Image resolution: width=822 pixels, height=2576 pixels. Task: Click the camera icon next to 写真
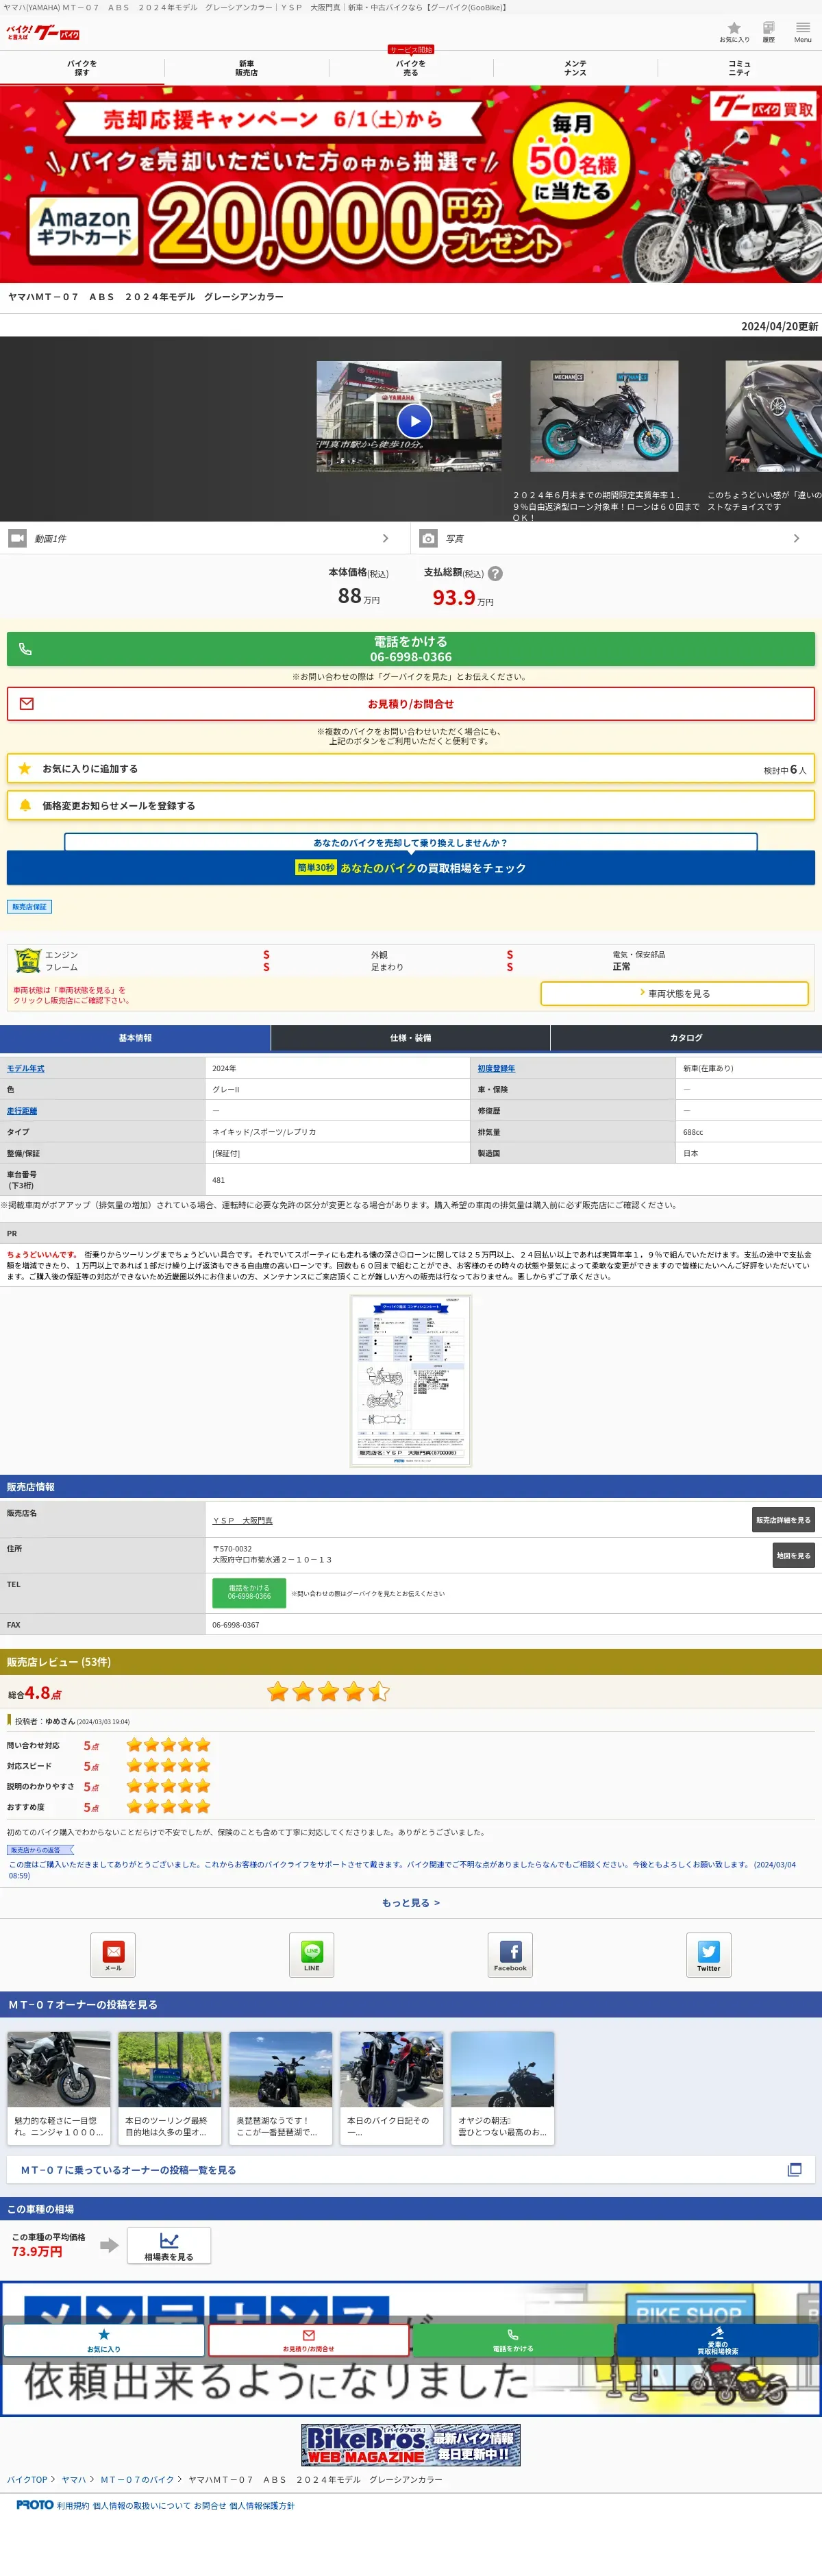(x=428, y=538)
